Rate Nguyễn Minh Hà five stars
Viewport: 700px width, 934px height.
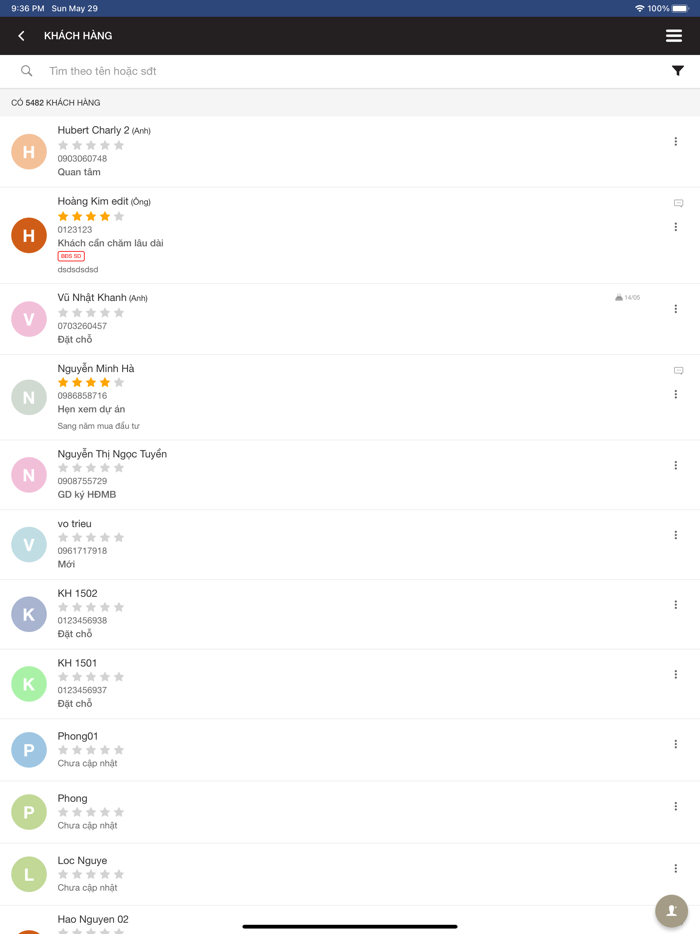[x=119, y=383]
